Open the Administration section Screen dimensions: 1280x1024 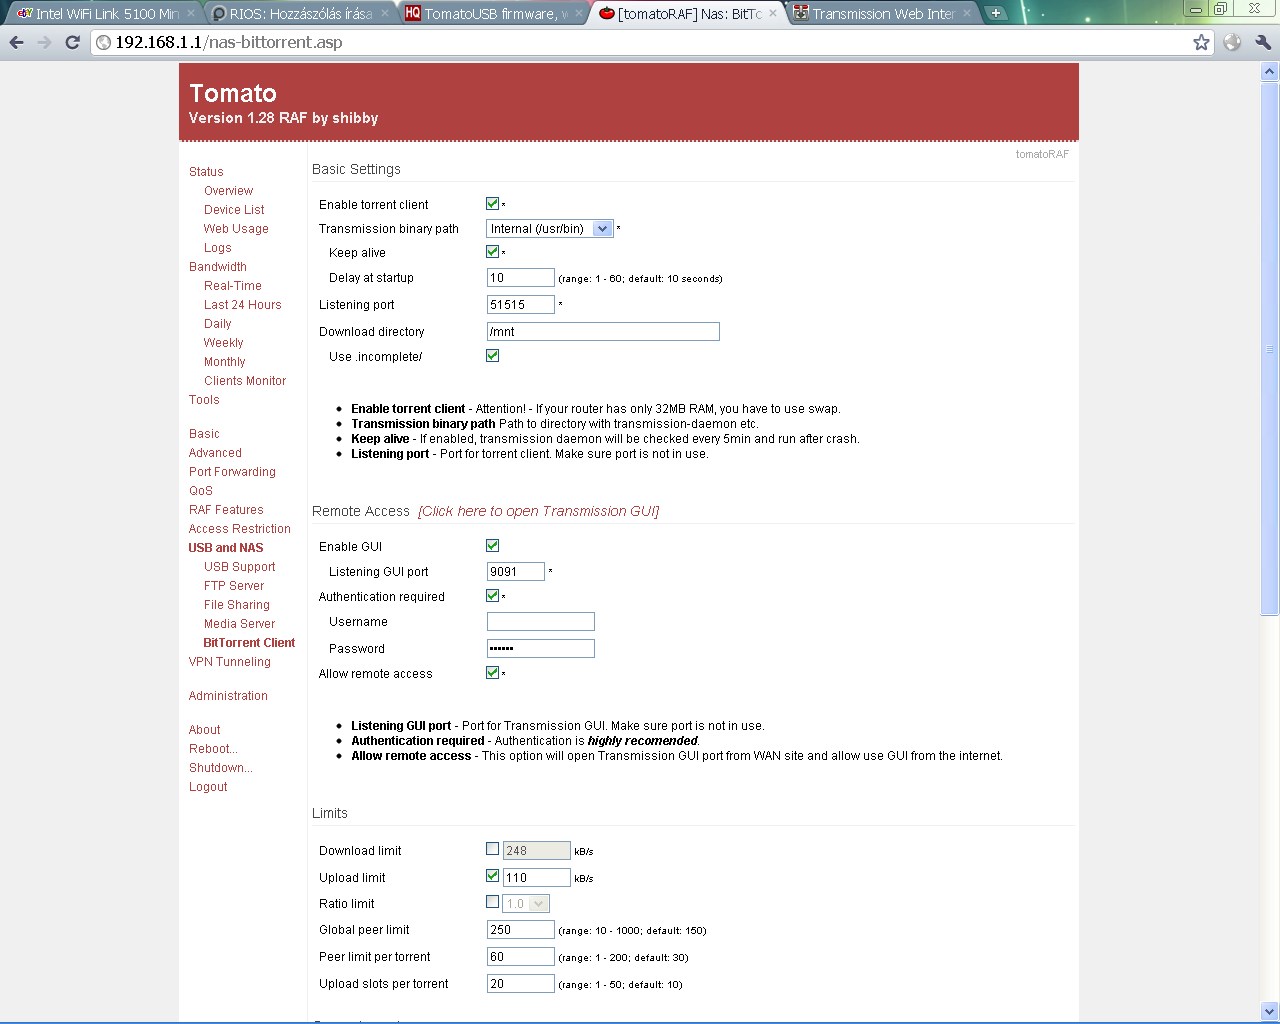click(228, 696)
